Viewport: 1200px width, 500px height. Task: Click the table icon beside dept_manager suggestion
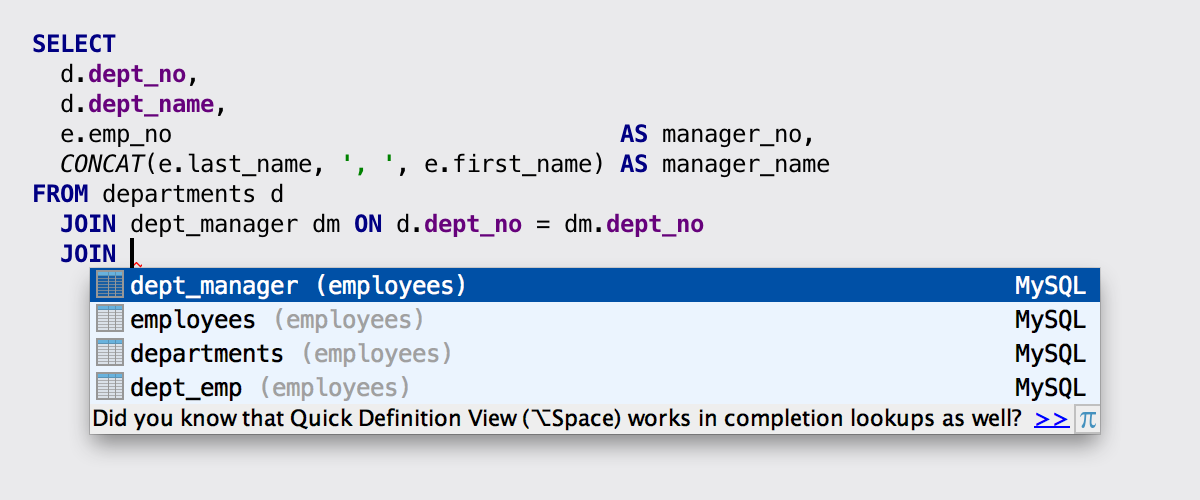tap(109, 286)
